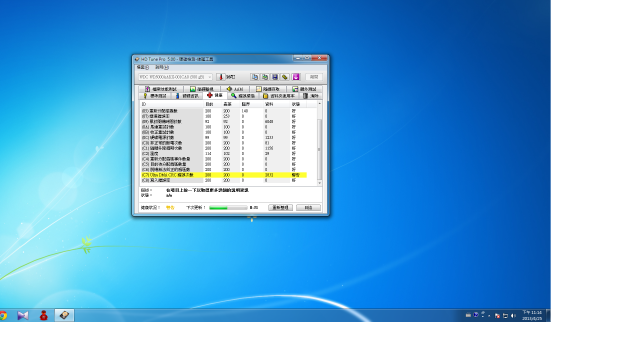Click the network monitor tray icon
This screenshot has width=640, height=360.
[505, 316]
